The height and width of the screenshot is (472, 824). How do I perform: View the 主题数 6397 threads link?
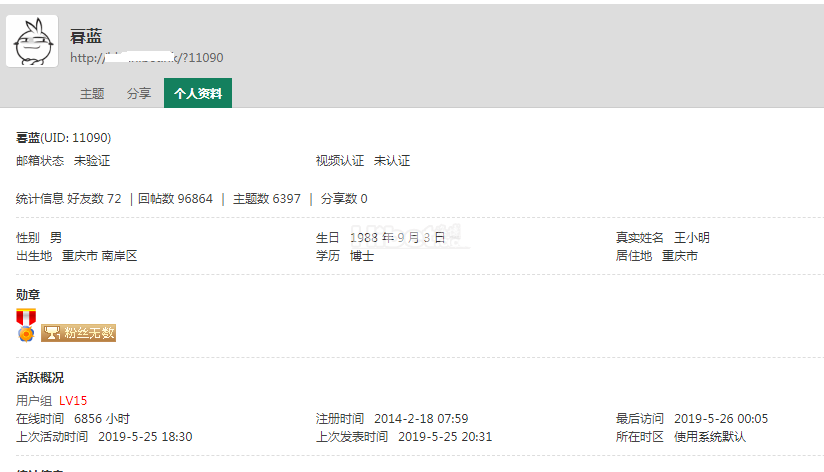tap(266, 199)
